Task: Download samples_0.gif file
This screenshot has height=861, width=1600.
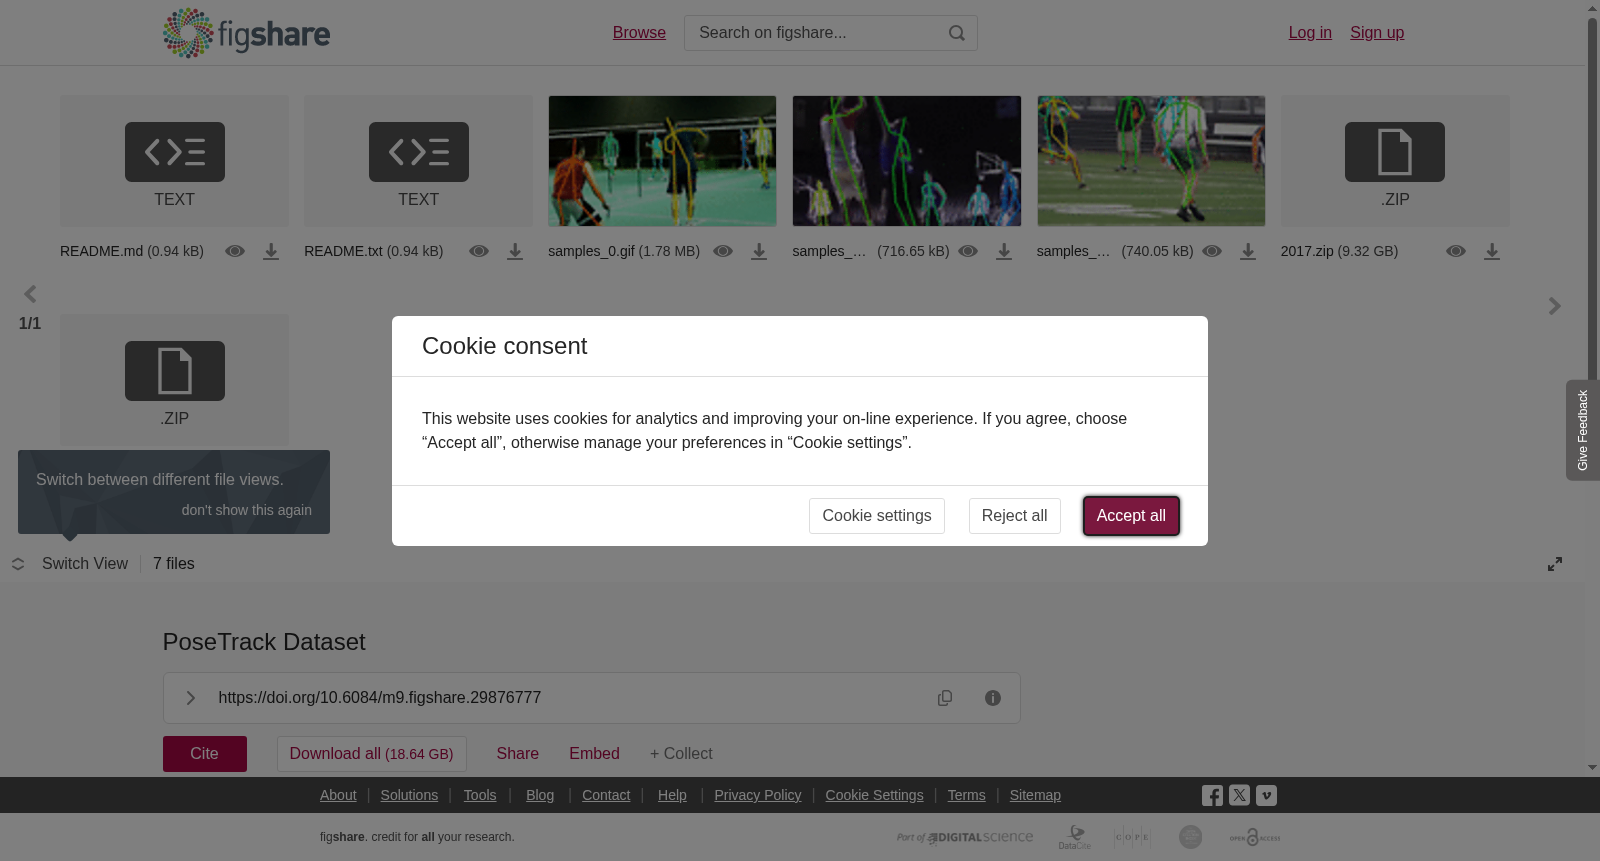Action: [759, 252]
